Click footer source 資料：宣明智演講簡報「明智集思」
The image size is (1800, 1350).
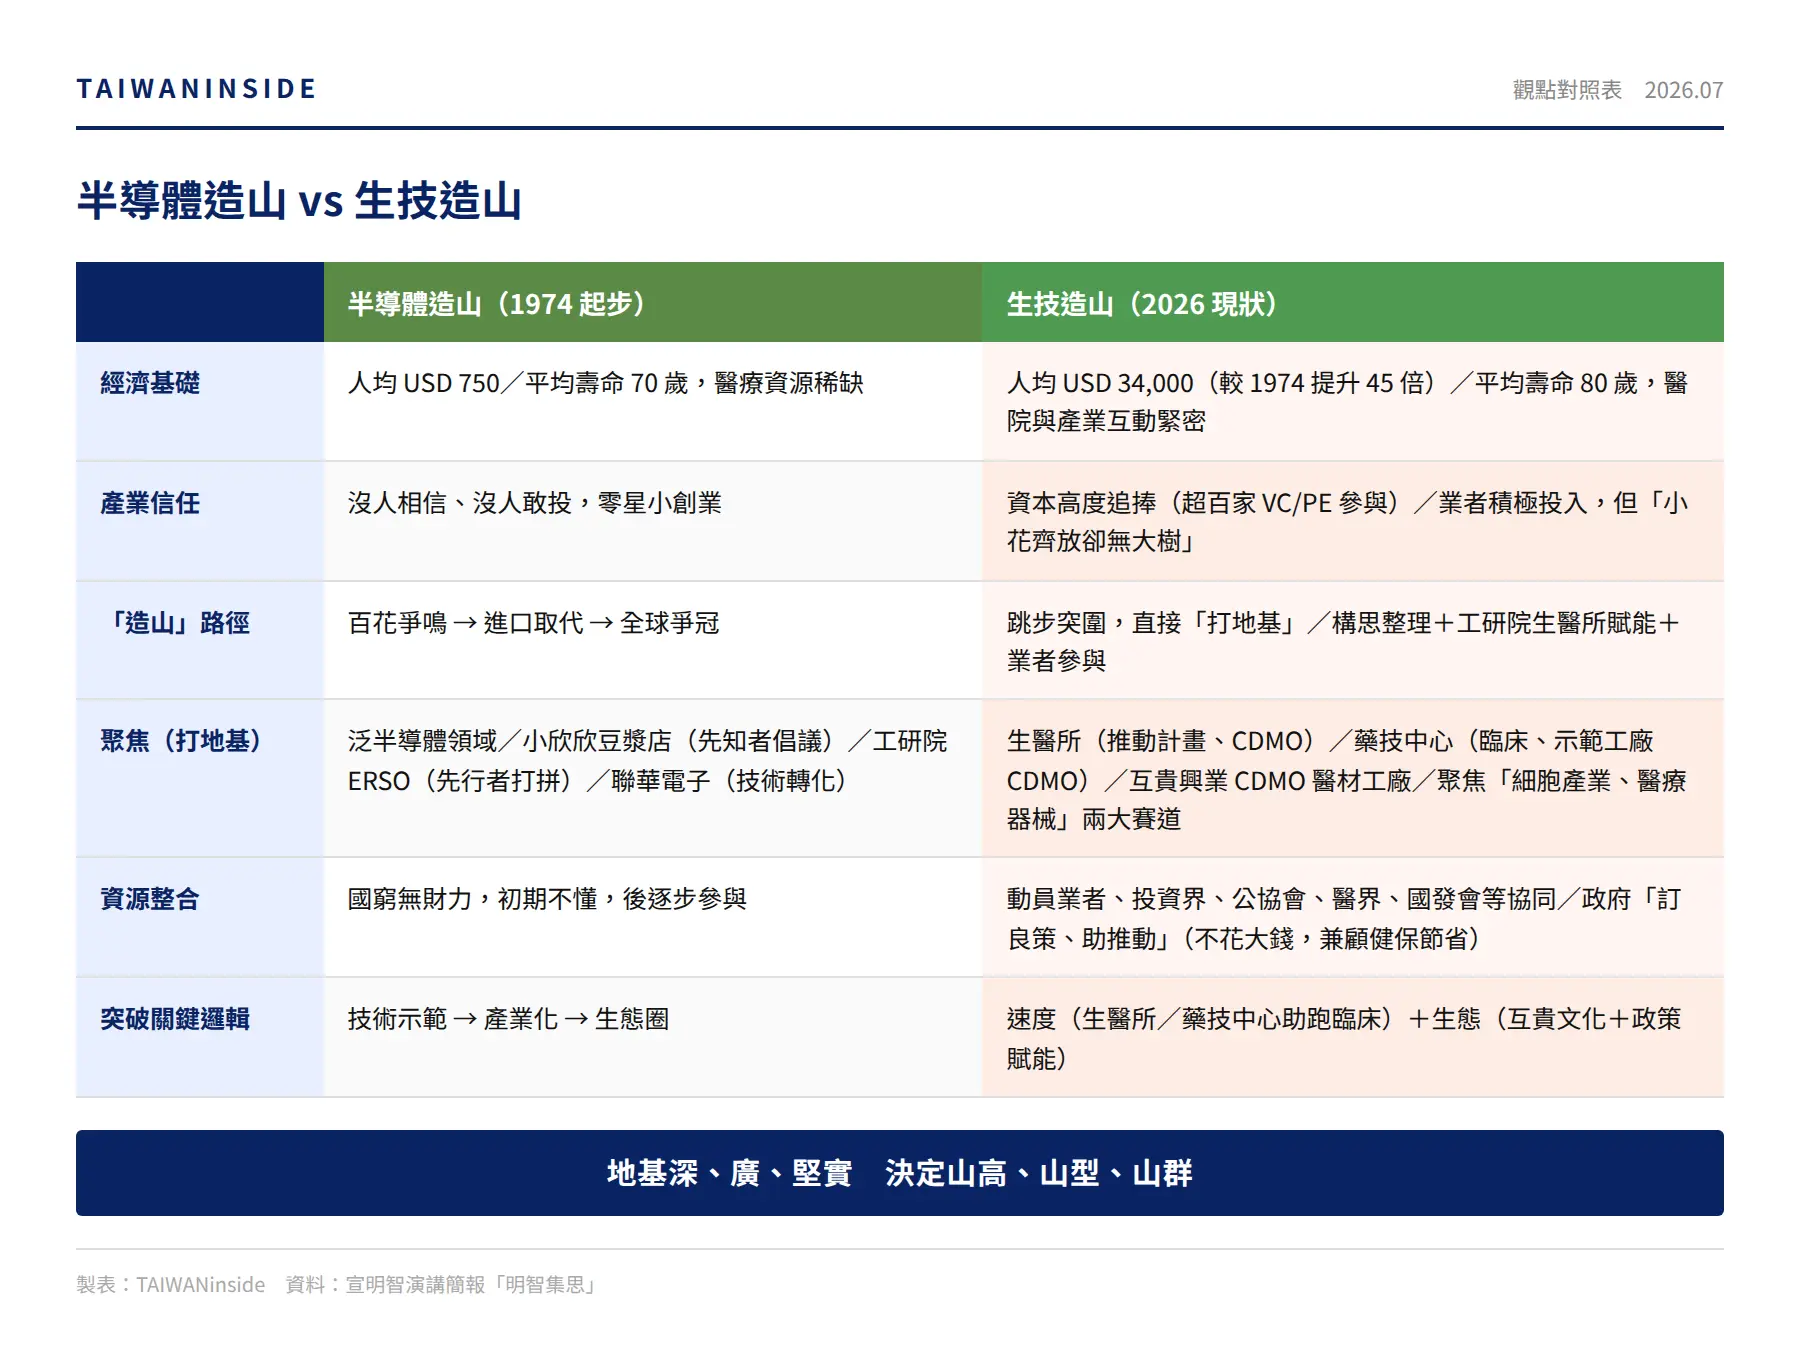click(443, 1285)
